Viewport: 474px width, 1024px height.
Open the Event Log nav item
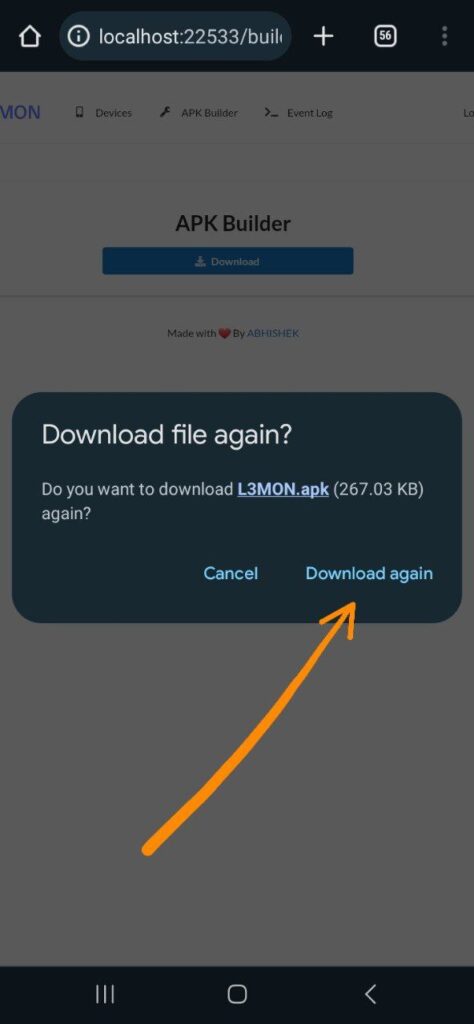[299, 112]
